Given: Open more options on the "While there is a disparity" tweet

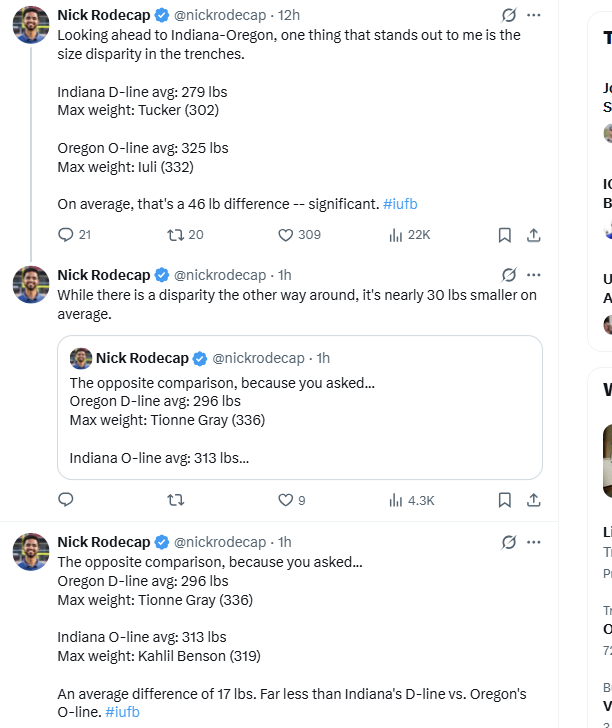Looking at the screenshot, I should [x=534, y=275].
